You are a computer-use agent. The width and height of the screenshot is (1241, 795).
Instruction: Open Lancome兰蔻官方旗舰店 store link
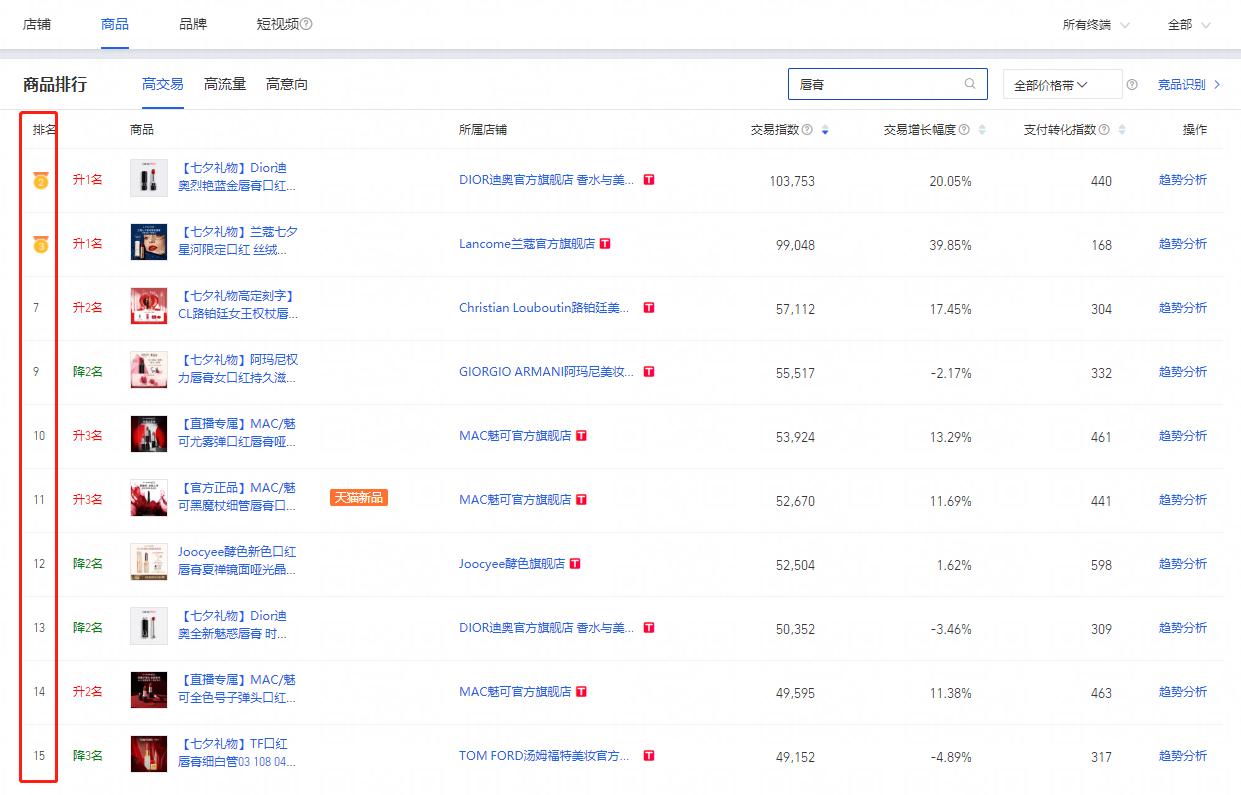(x=527, y=244)
